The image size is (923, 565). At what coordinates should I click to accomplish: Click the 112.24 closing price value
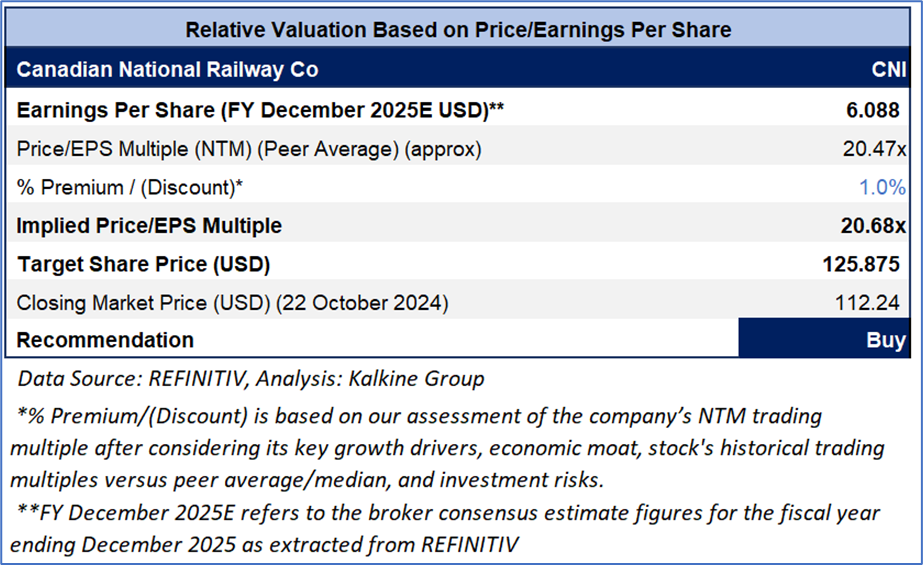pyautogui.click(x=870, y=302)
